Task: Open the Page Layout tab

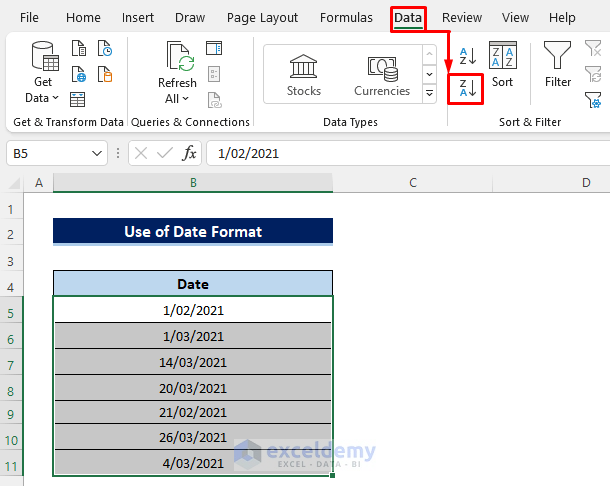Action: [263, 18]
